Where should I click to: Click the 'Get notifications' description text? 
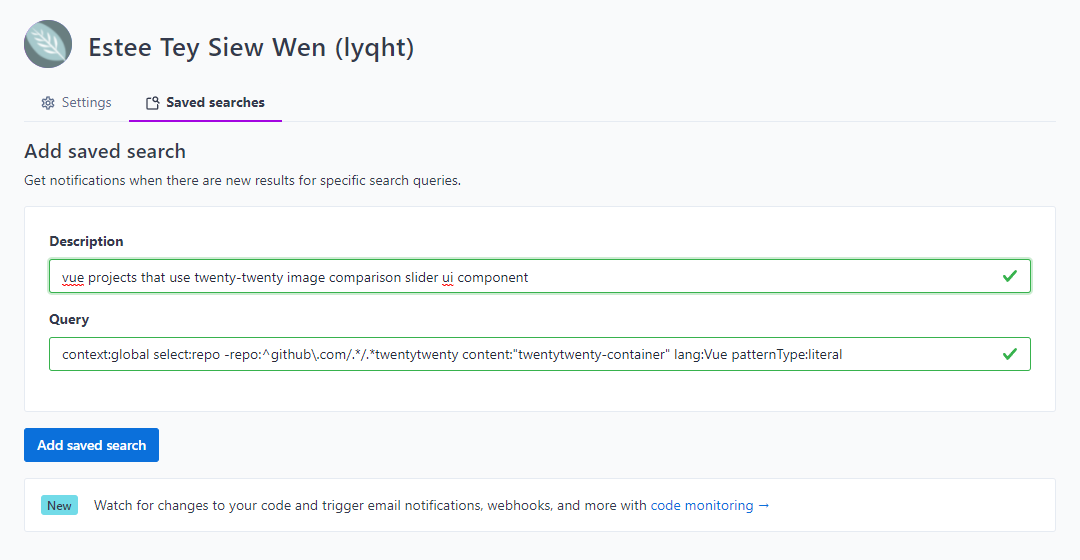click(x=242, y=181)
